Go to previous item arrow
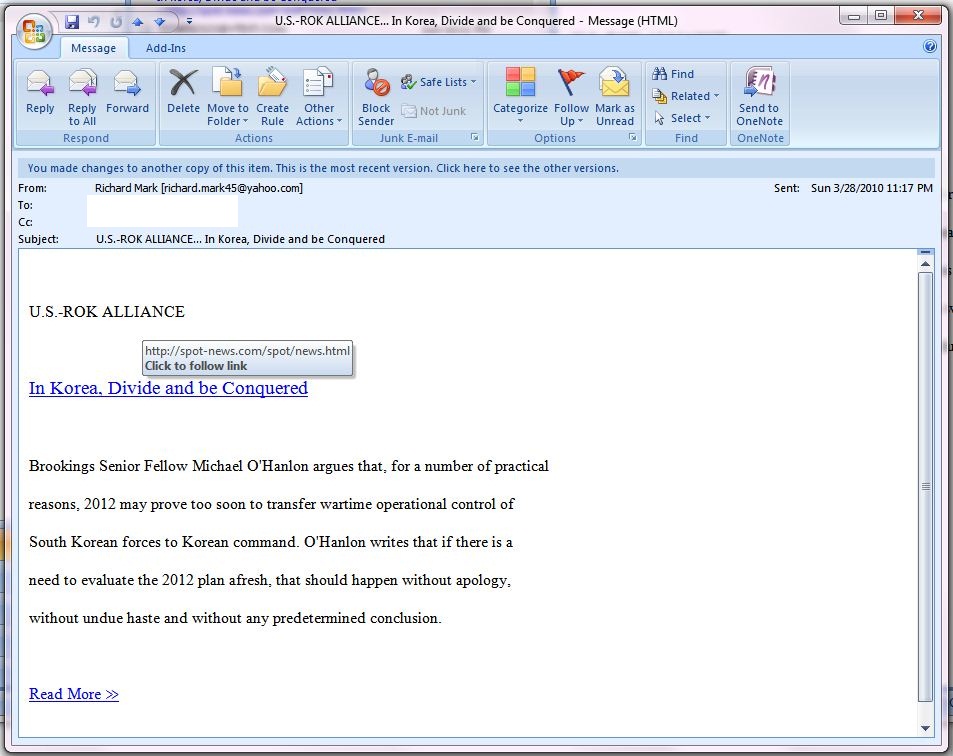Viewport: 953px width, 756px height. click(x=138, y=22)
